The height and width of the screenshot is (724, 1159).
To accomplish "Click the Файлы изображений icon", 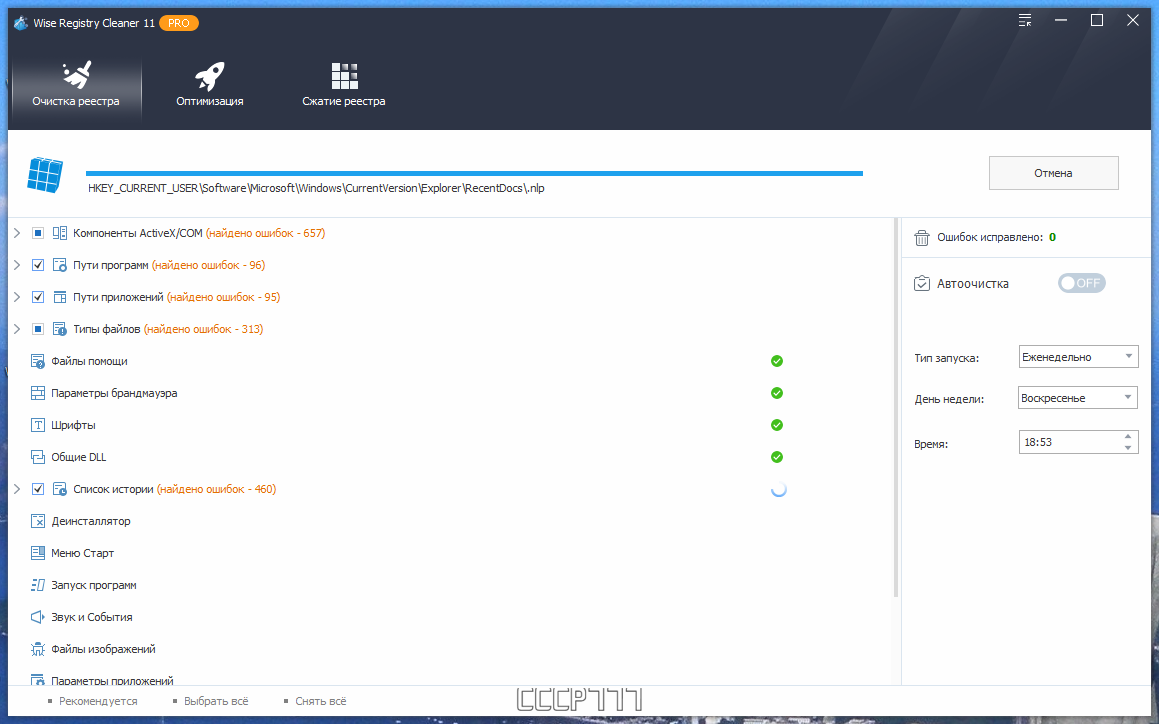I will [x=38, y=649].
